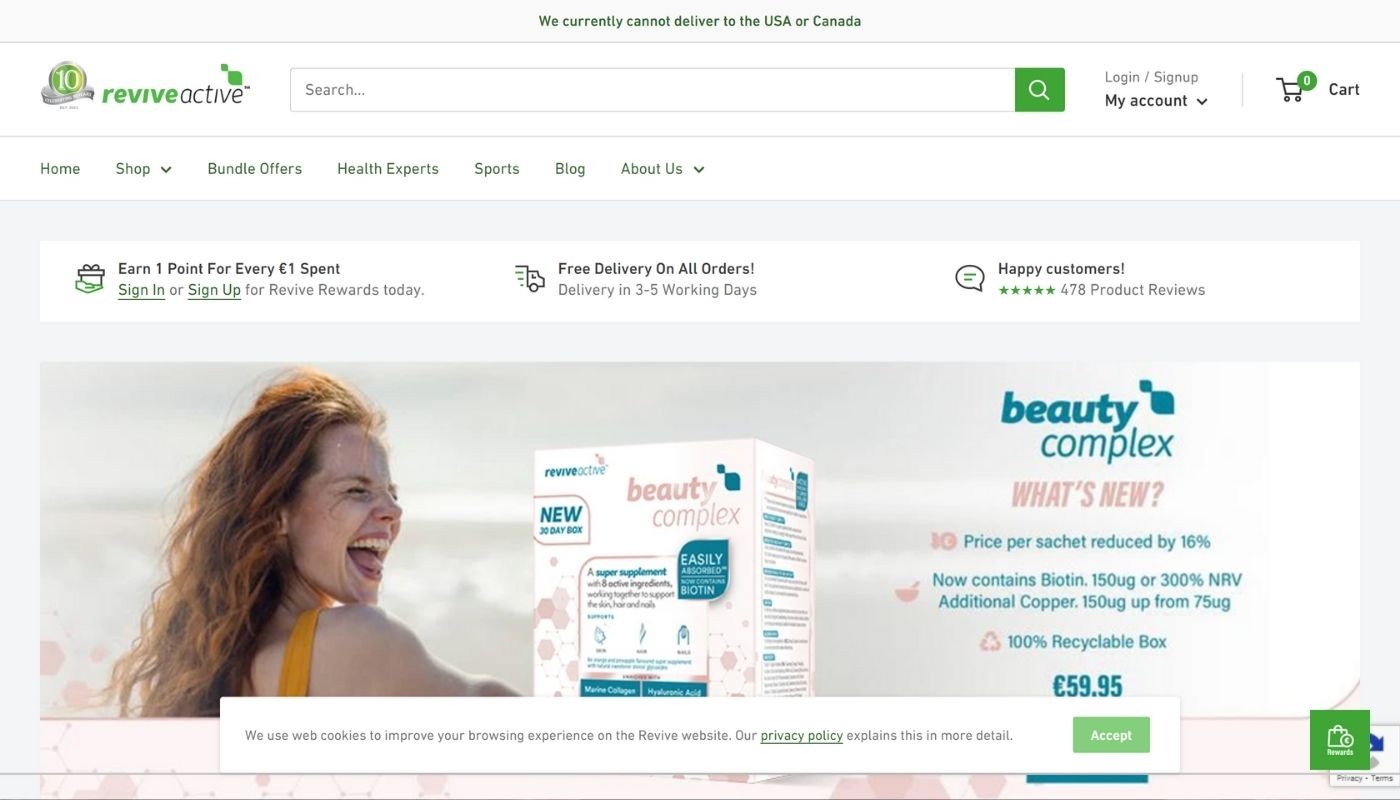This screenshot has height=800, width=1400.
Task: Open the Health Experts menu item
Action: [388, 169]
